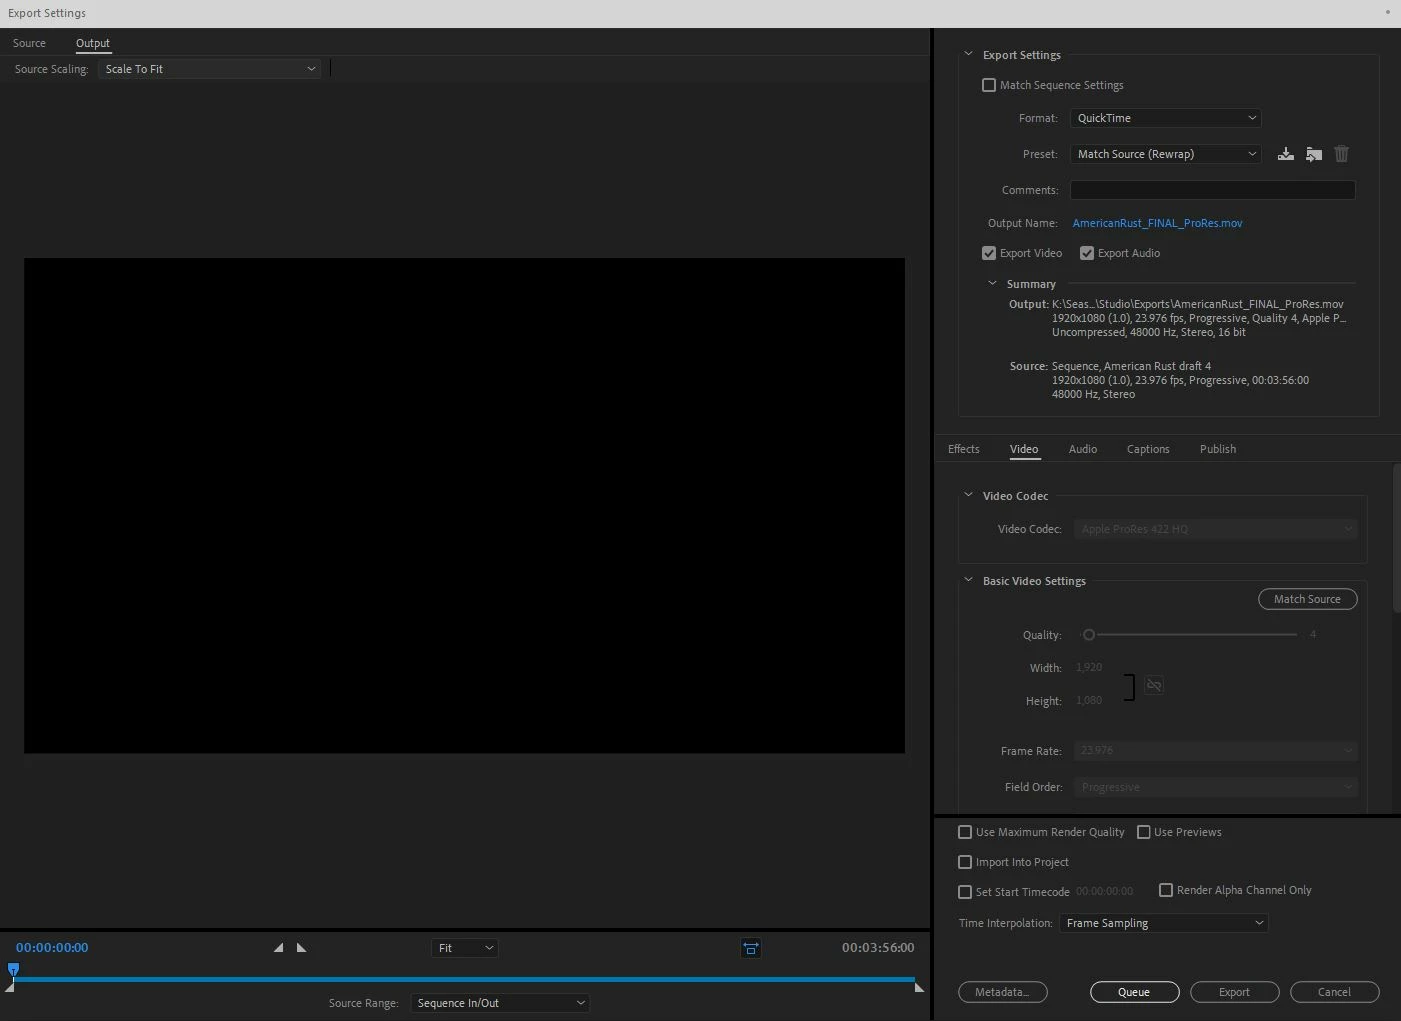The width and height of the screenshot is (1401, 1021).
Task: Enable Set Start Timecode checkbox
Action: pyautogui.click(x=965, y=892)
